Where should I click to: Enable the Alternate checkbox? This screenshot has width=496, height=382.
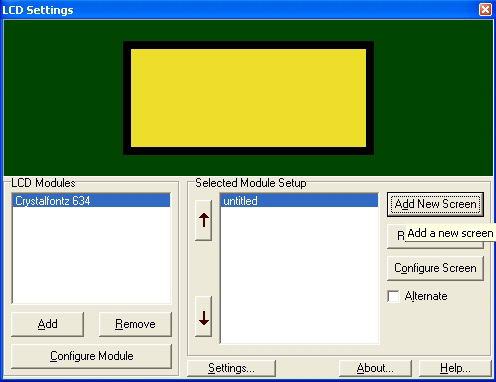[394, 296]
